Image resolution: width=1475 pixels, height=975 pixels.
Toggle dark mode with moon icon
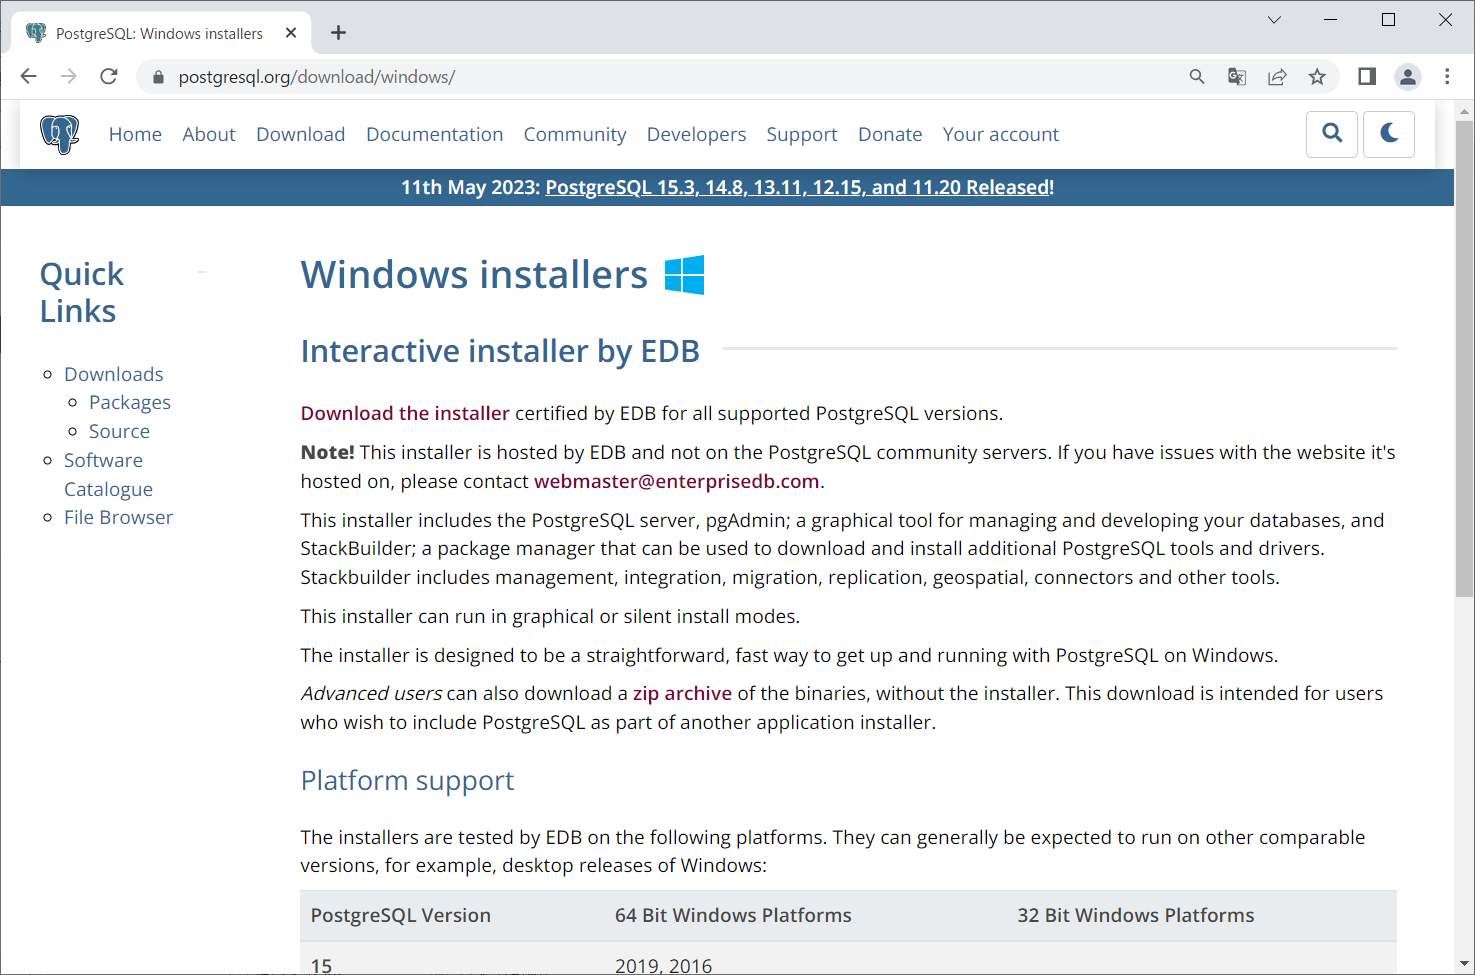click(x=1389, y=134)
